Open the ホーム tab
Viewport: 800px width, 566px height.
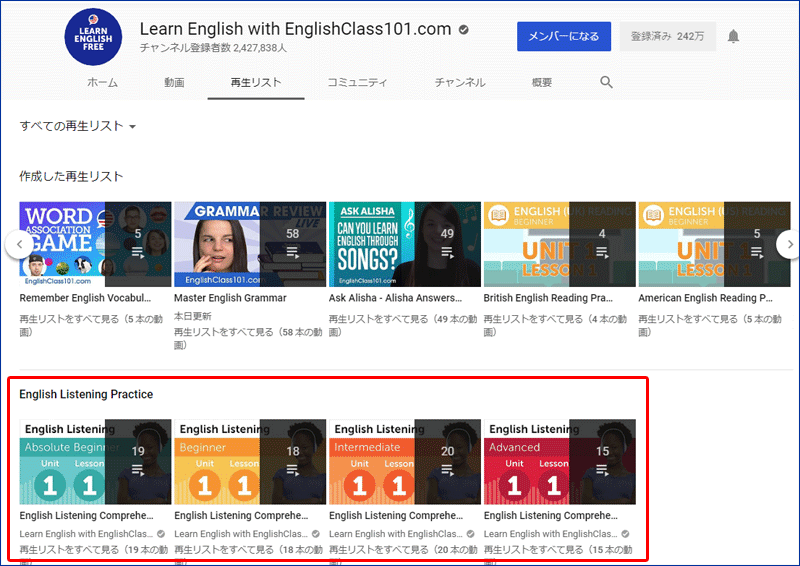tap(102, 83)
